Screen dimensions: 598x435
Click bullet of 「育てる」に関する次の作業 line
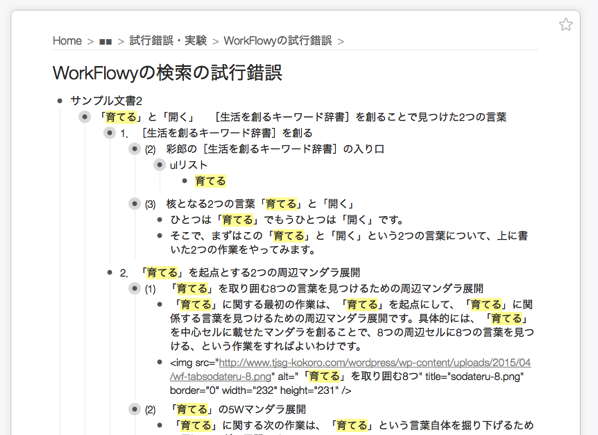[x=160, y=425]
